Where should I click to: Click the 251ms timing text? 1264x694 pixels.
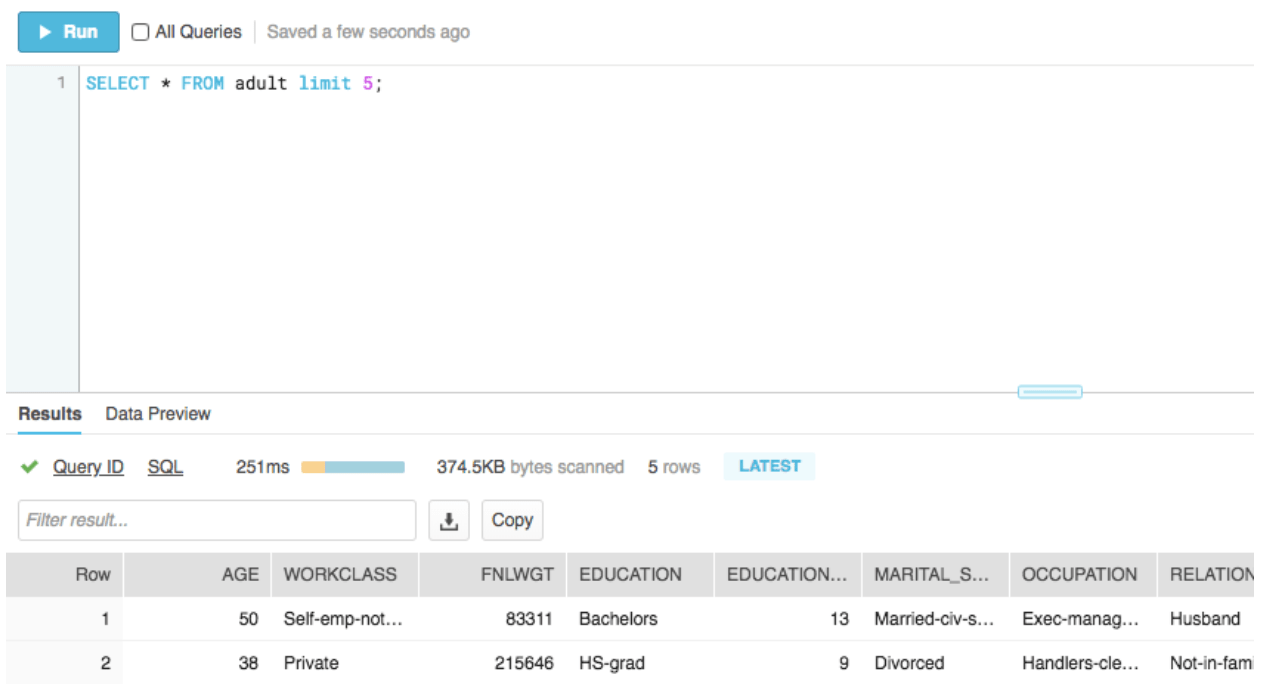coord(262,467)
